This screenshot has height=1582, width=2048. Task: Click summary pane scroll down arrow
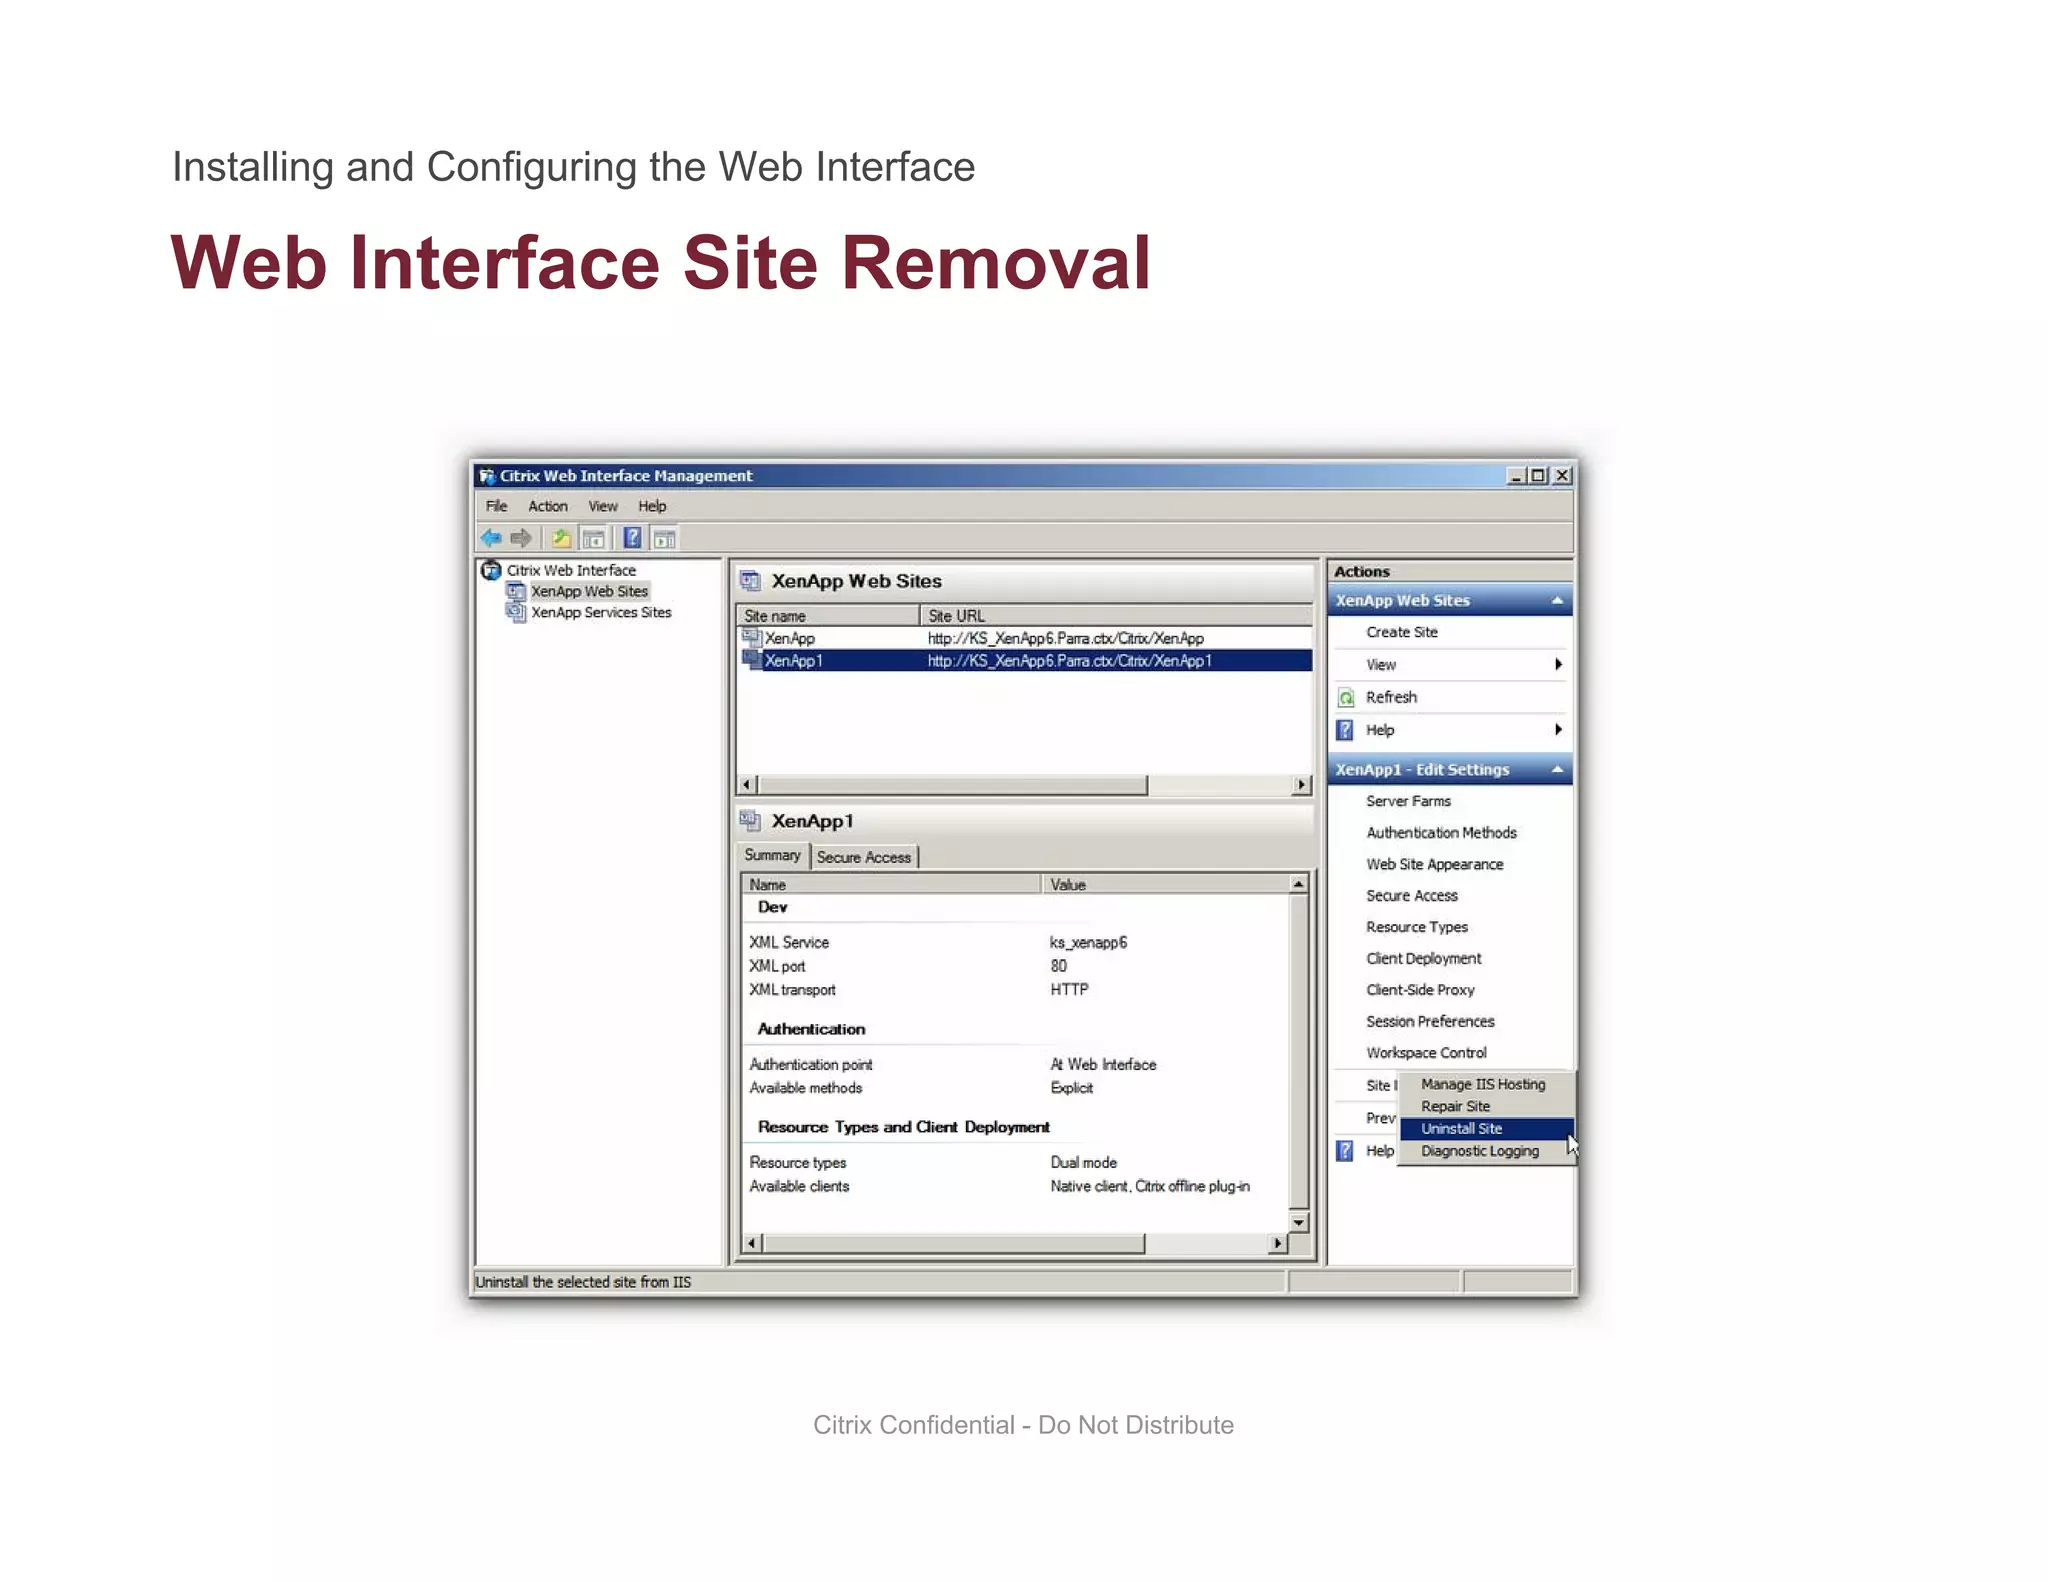(x=1298, y=1223)
